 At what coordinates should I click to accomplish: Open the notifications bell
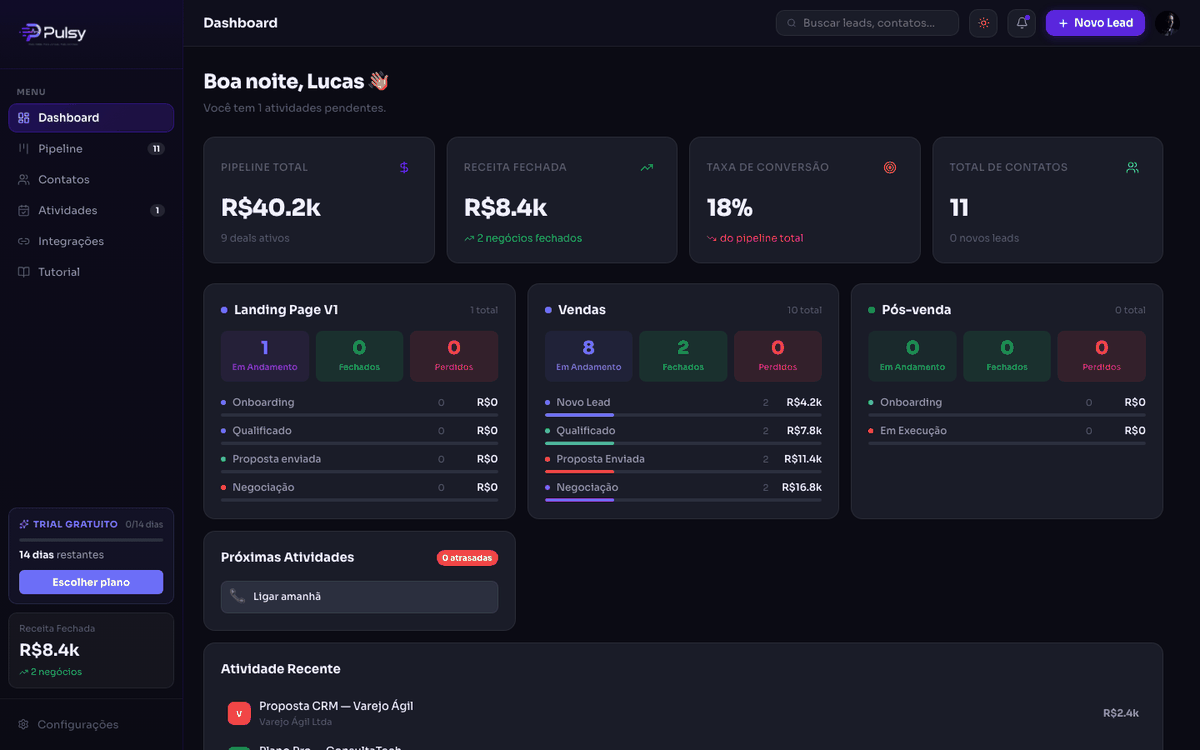[1022, 23]
